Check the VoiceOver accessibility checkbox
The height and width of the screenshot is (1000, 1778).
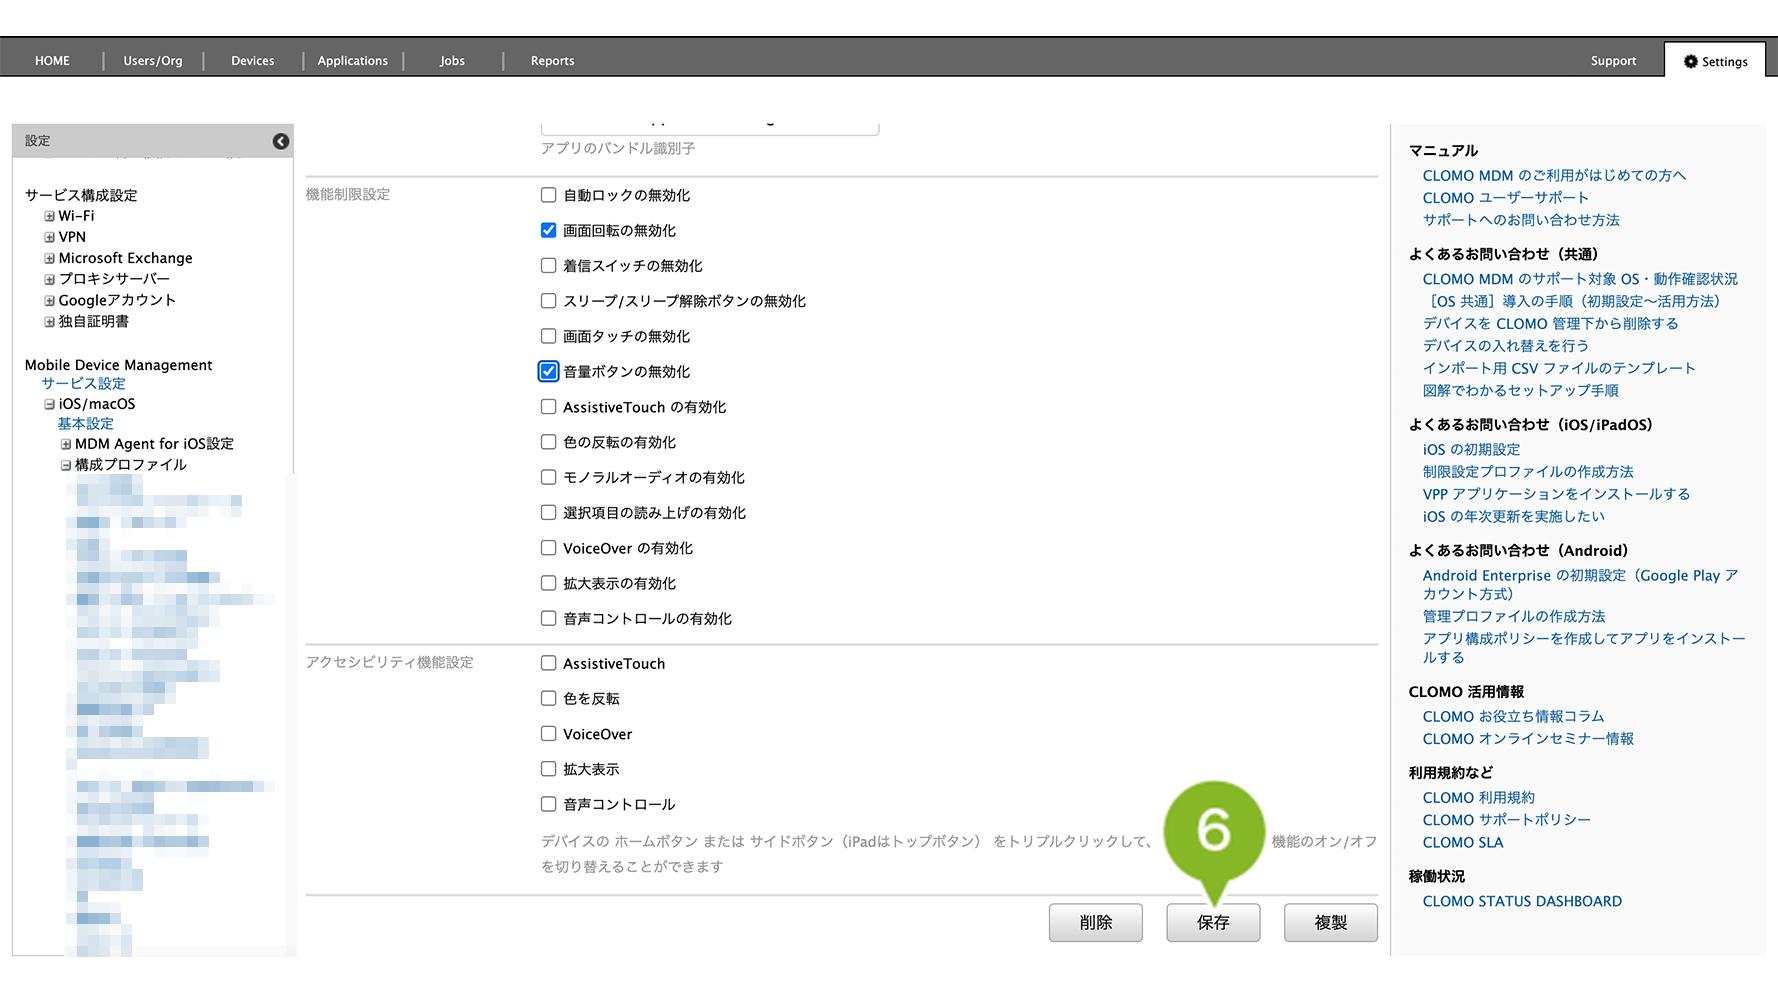[x=548, y=733]
